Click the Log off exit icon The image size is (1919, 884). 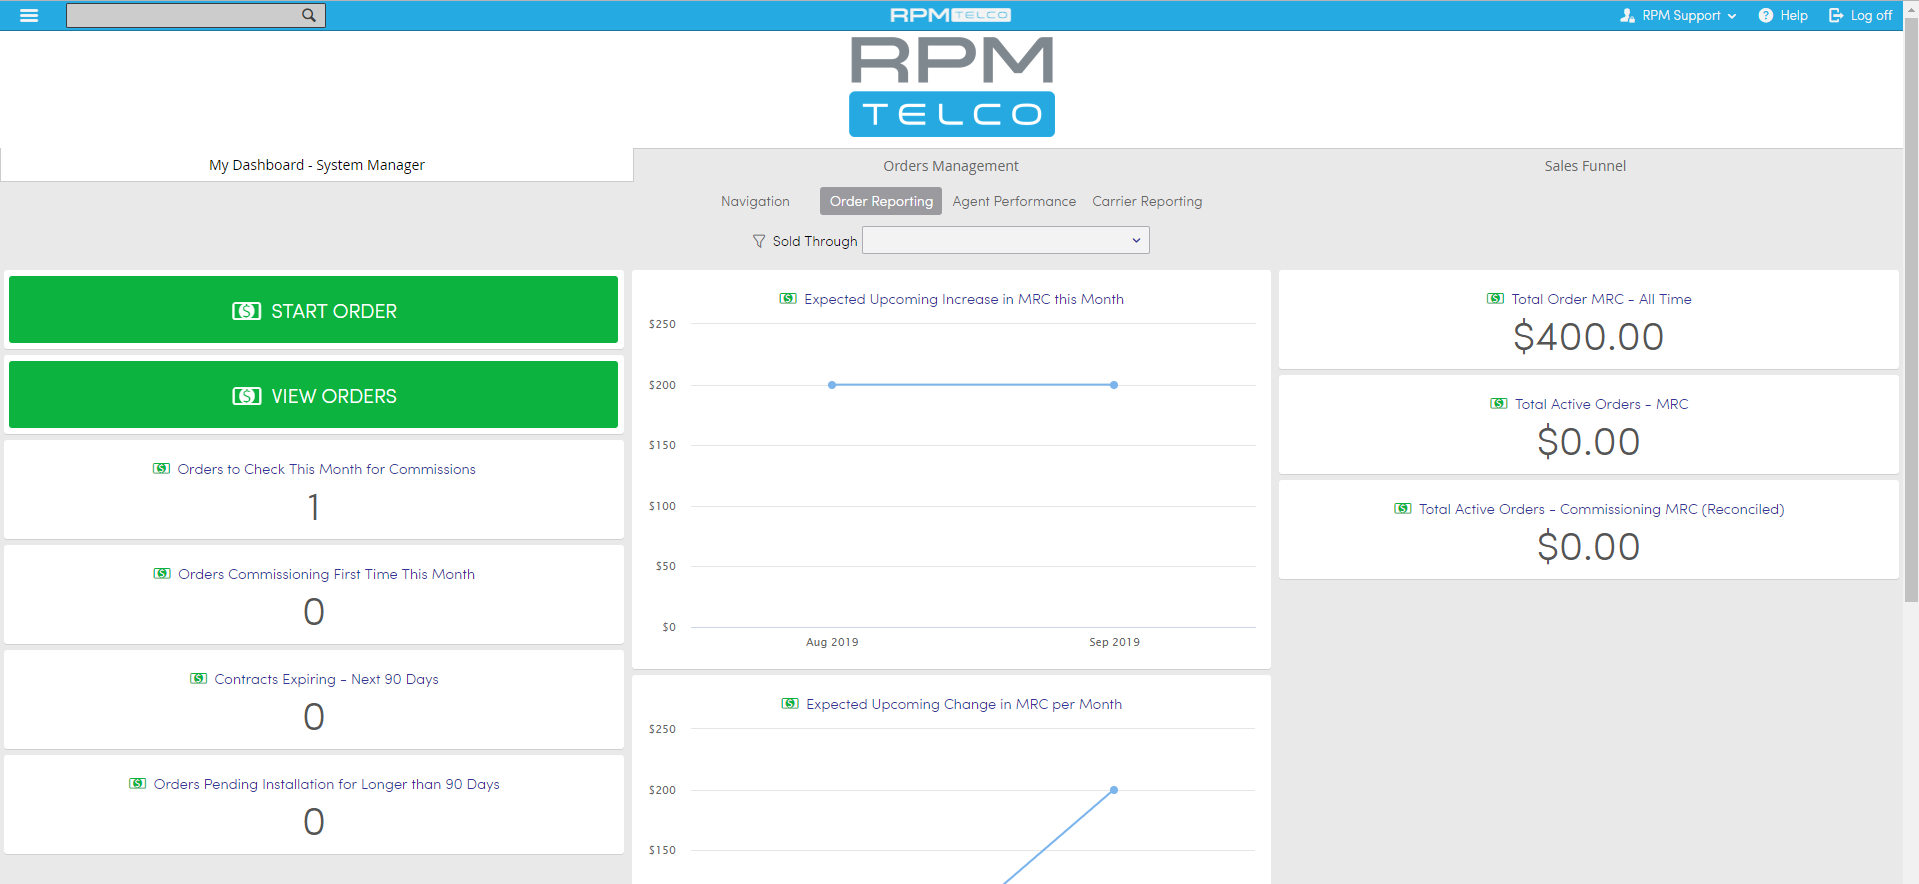(1836, 15)
